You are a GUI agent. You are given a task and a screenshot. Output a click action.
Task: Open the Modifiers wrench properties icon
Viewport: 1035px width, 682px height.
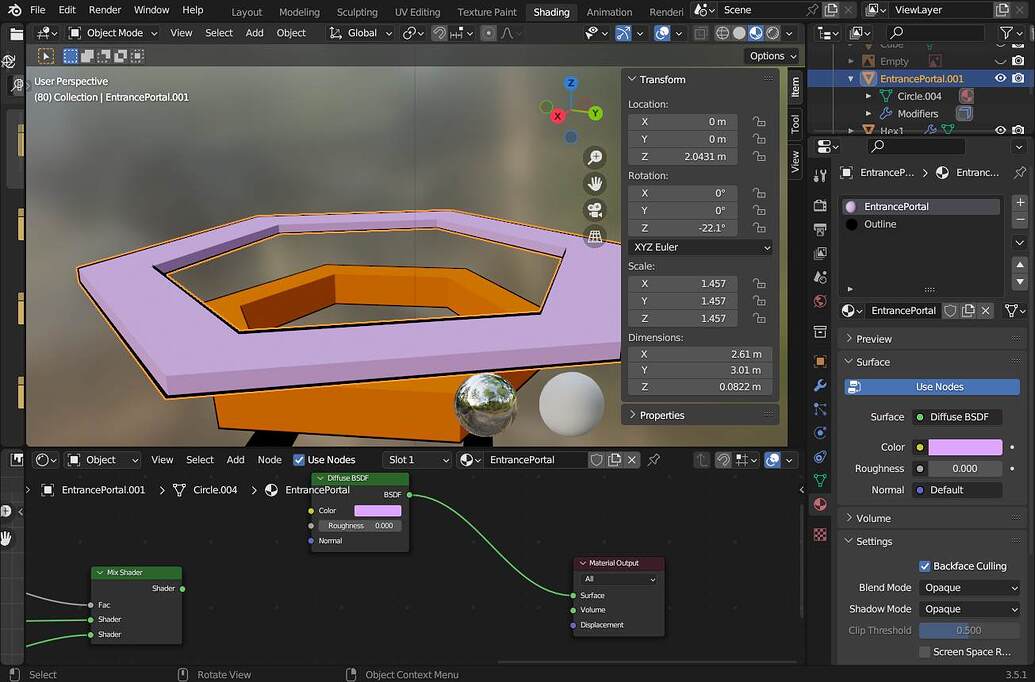820,386
